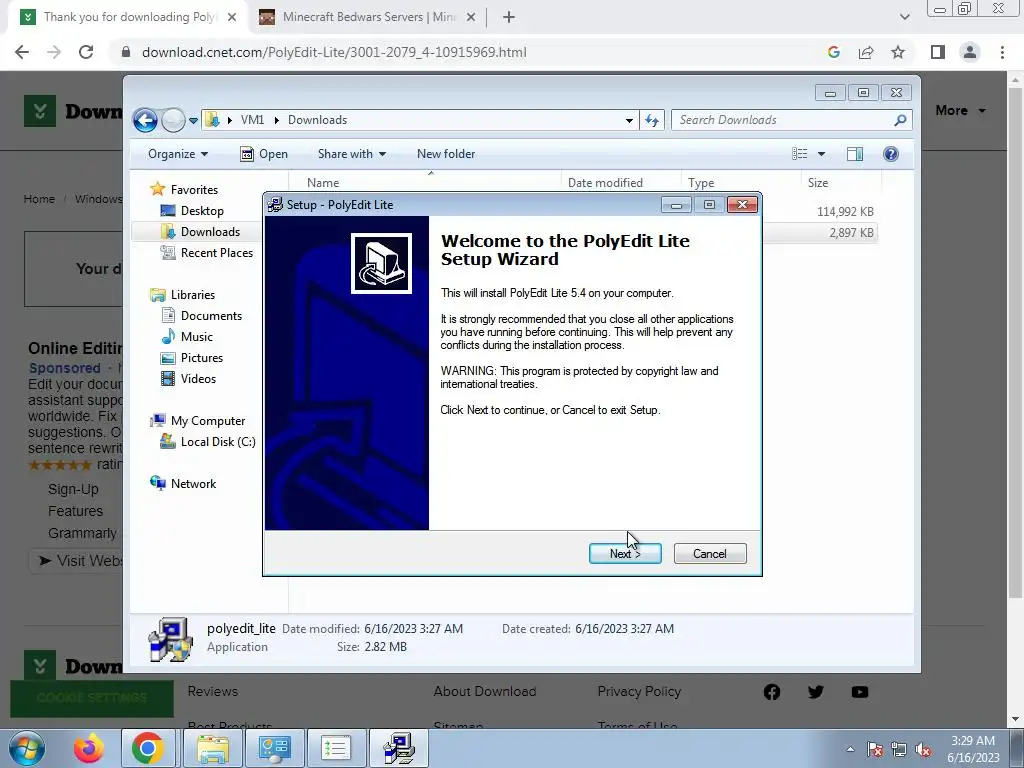Click the Google icon in address bar

point(834,52)
